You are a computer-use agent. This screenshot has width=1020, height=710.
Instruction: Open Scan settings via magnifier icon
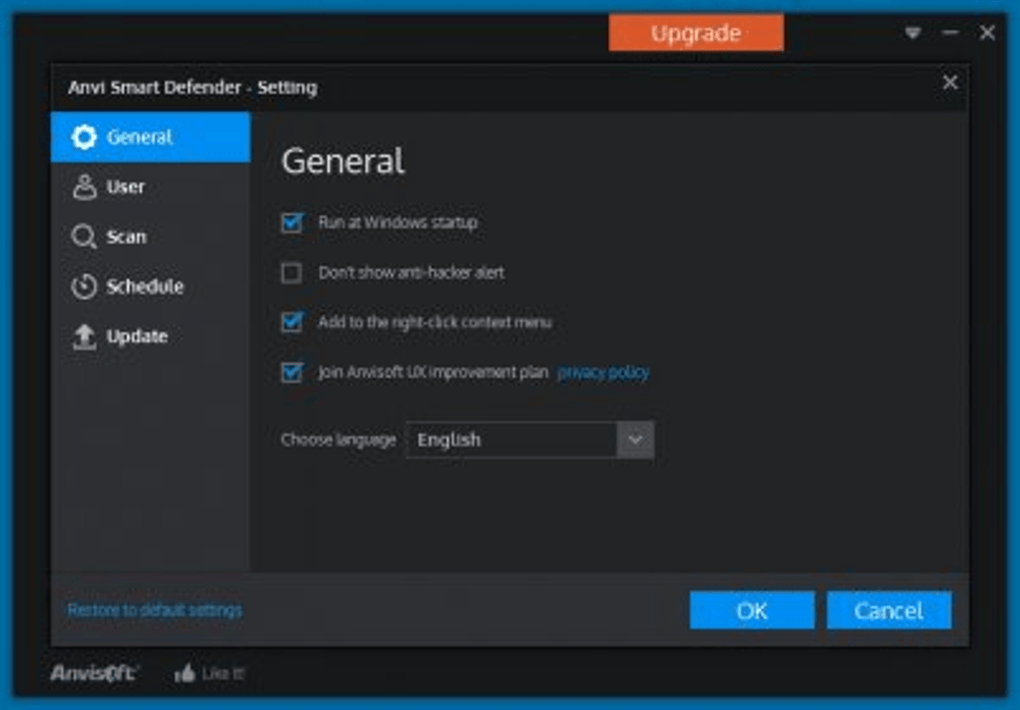tap(85, 237)
